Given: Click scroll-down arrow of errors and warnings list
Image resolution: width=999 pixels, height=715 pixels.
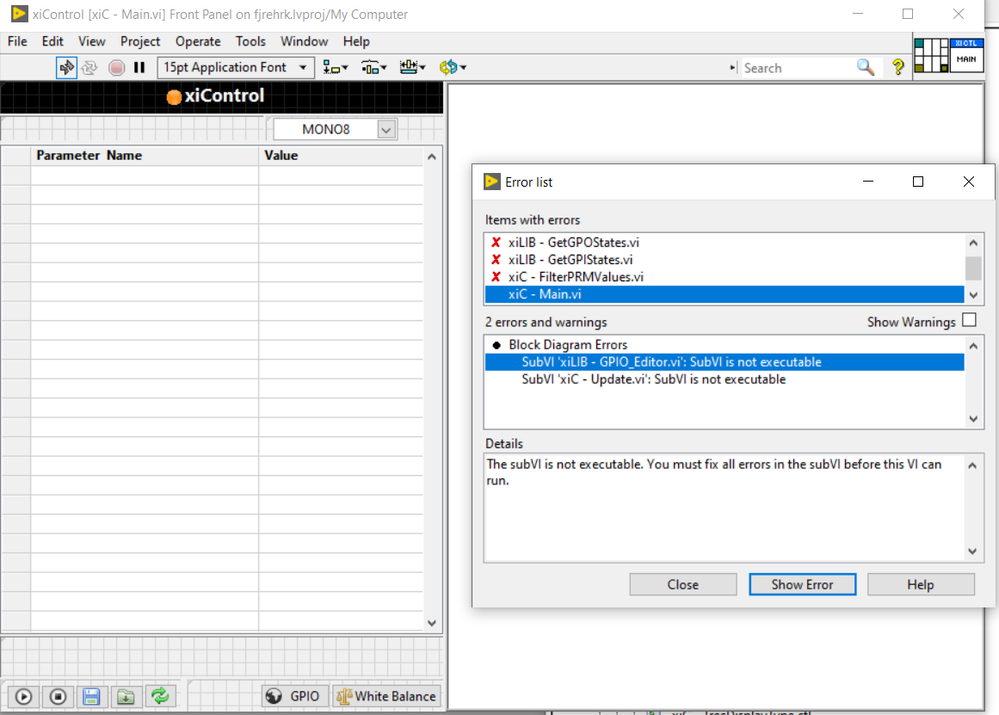Looking at the screenshot, I should [973, 419].
